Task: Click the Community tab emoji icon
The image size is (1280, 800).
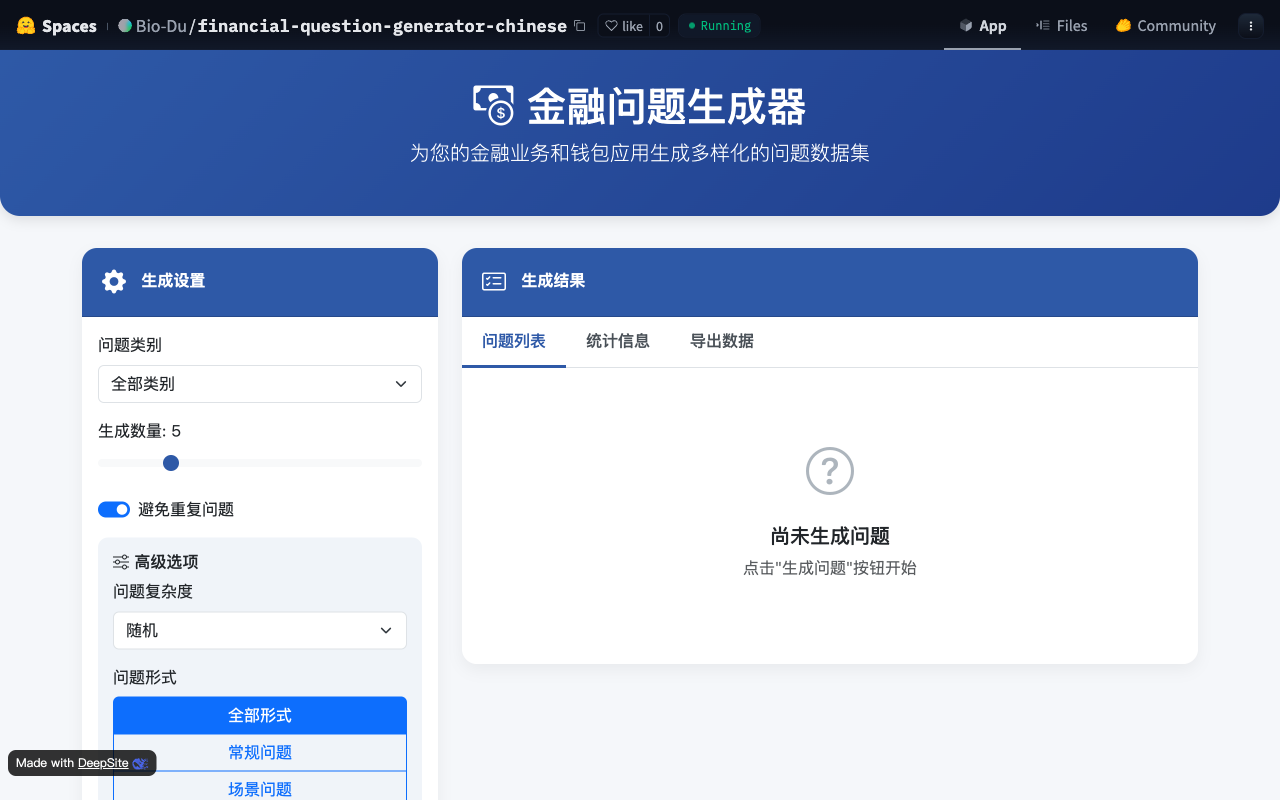Action: tap(1123, 26)
